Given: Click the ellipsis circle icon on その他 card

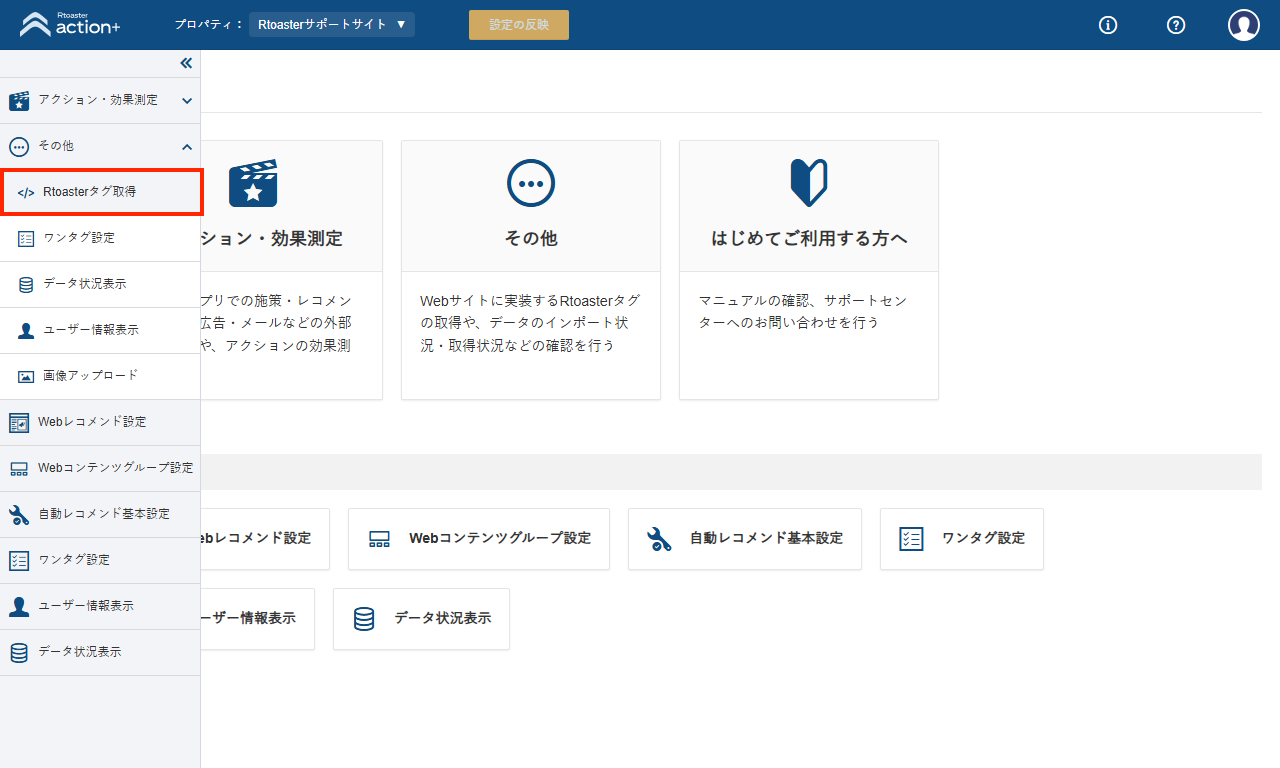Looking at the screenshot, I should click(x=531, y=183).
